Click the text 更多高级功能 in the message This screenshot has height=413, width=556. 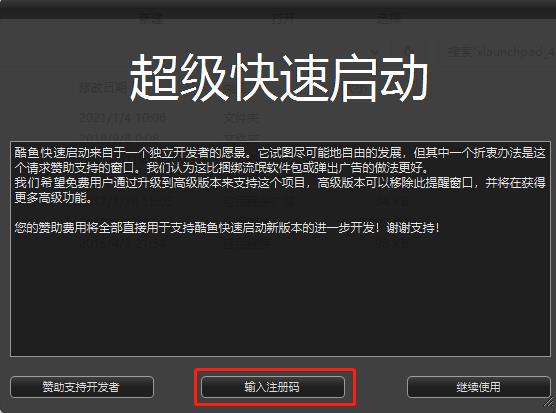[x=50, y=198]
